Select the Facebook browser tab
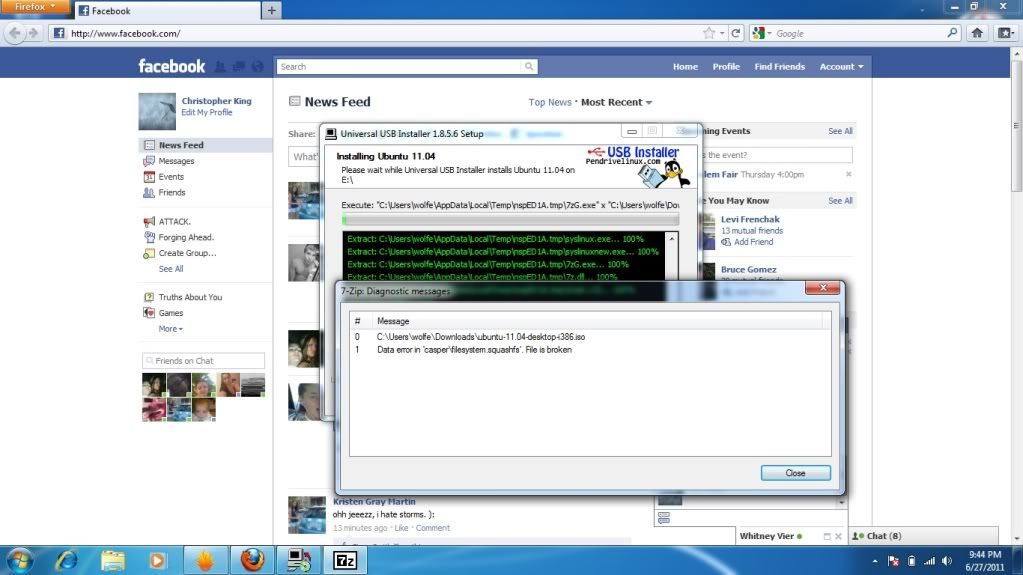The height and width of the screenshot is (575, 1023). pyautogui.click(x=167, y=10)
